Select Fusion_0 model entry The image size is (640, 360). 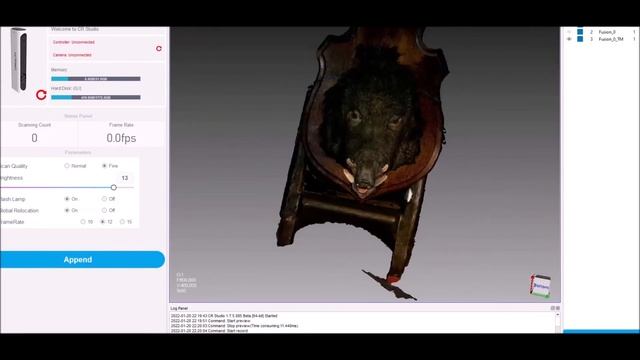click(607, 32)
